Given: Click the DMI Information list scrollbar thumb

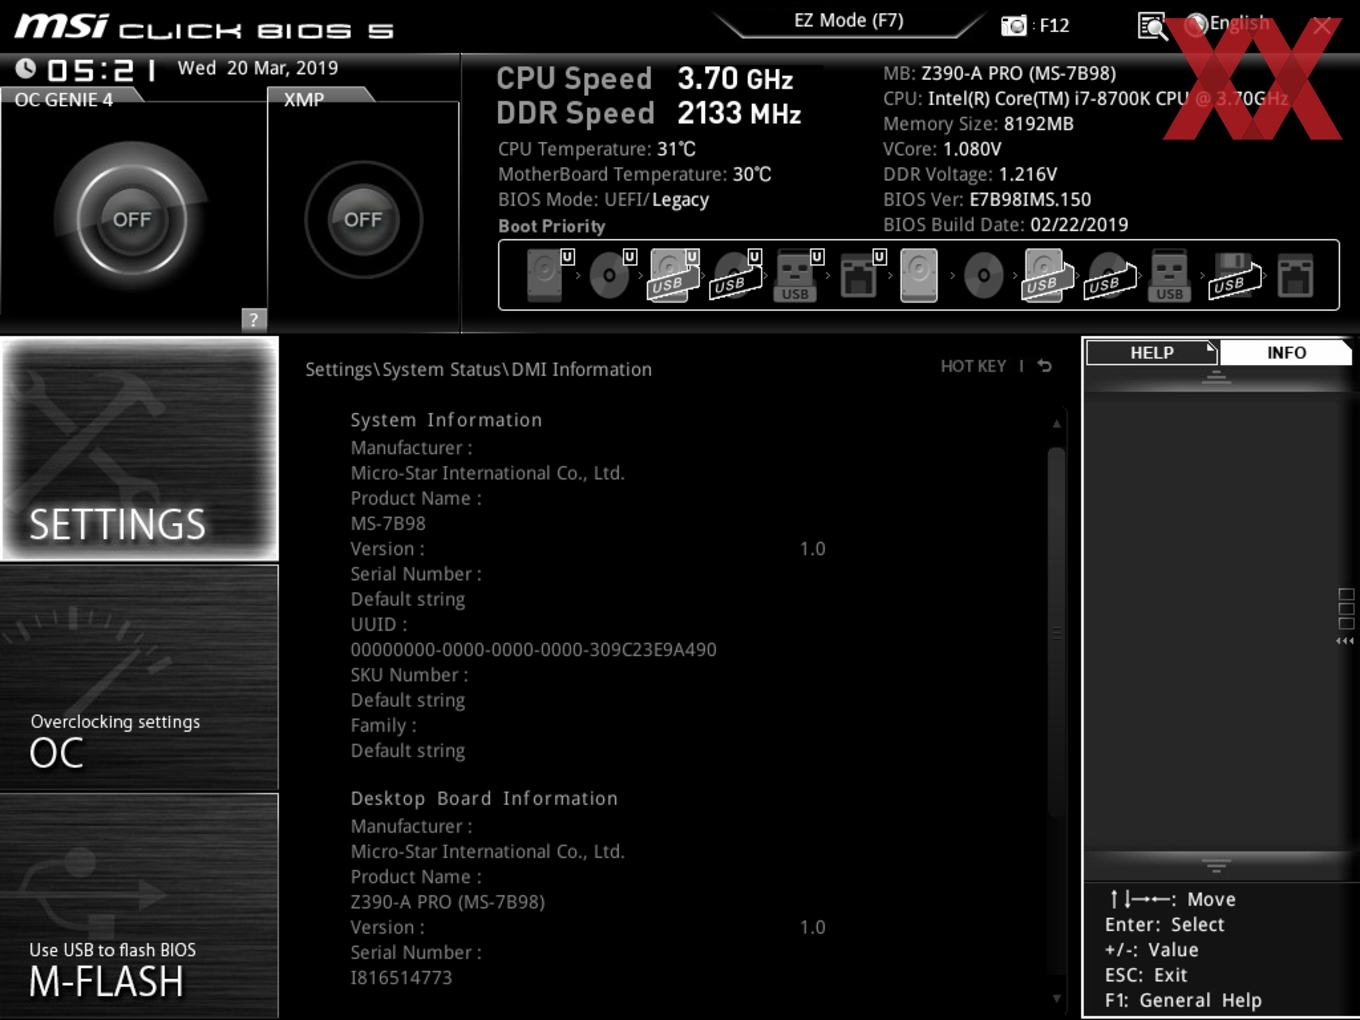Looking at the screenshot, I should pos(1056,630).
